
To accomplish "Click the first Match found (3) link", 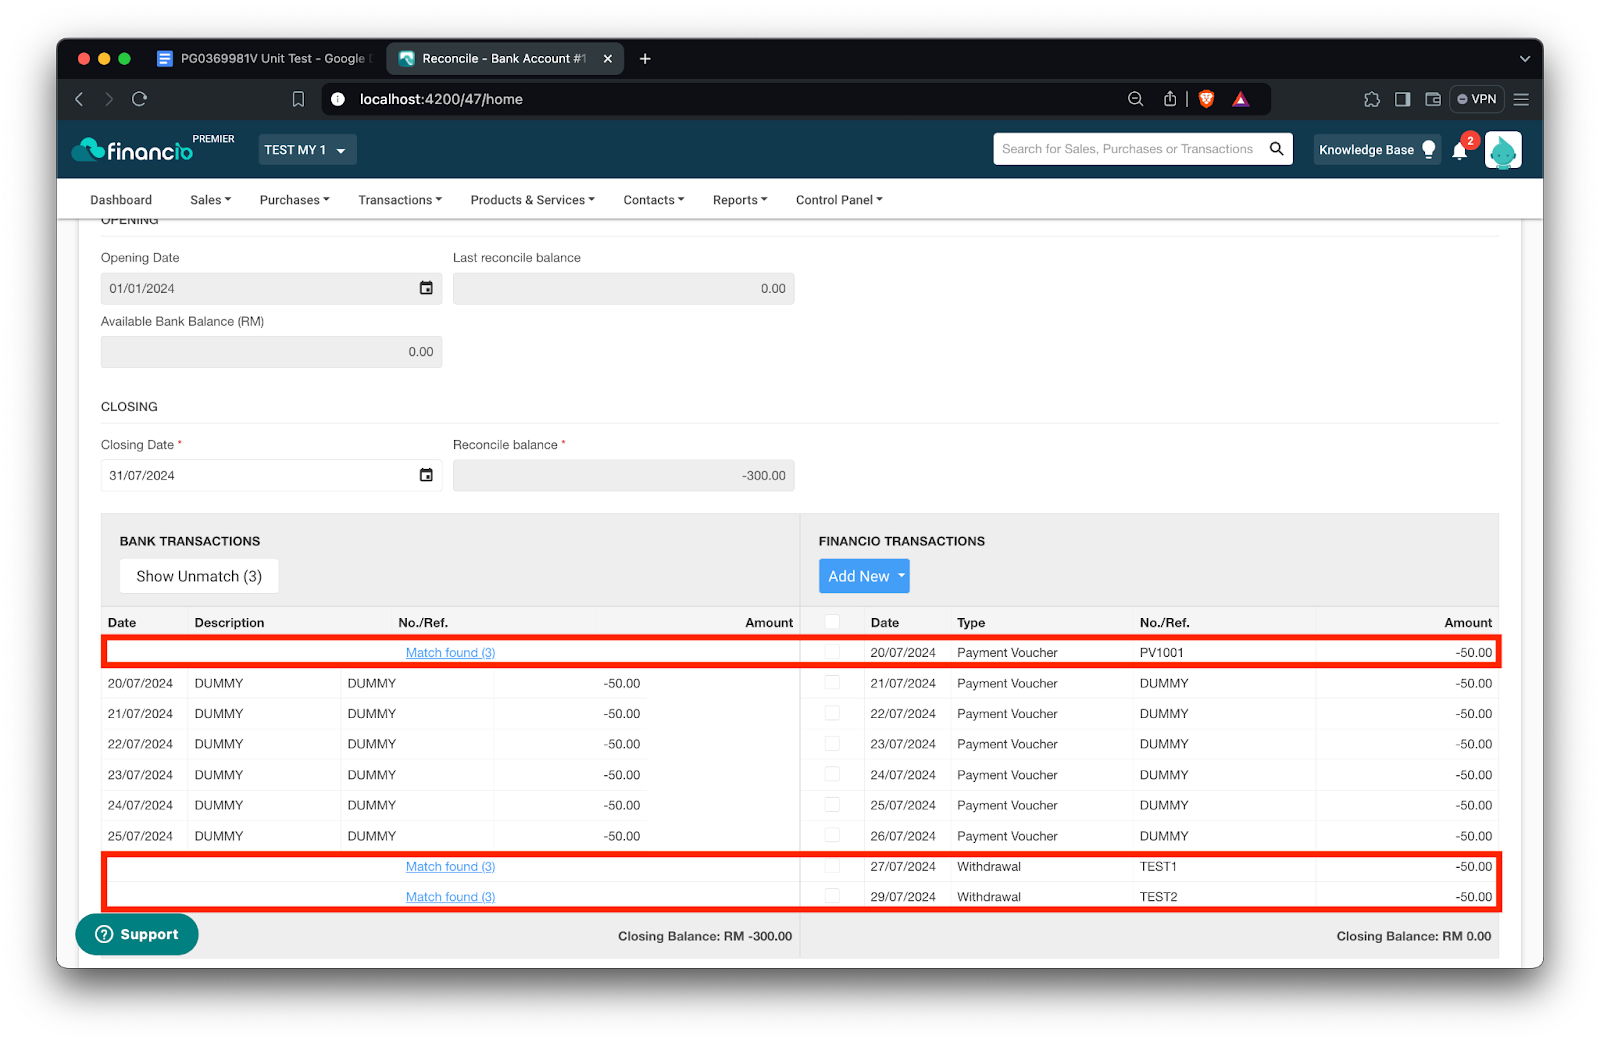I will click(450, 652).
